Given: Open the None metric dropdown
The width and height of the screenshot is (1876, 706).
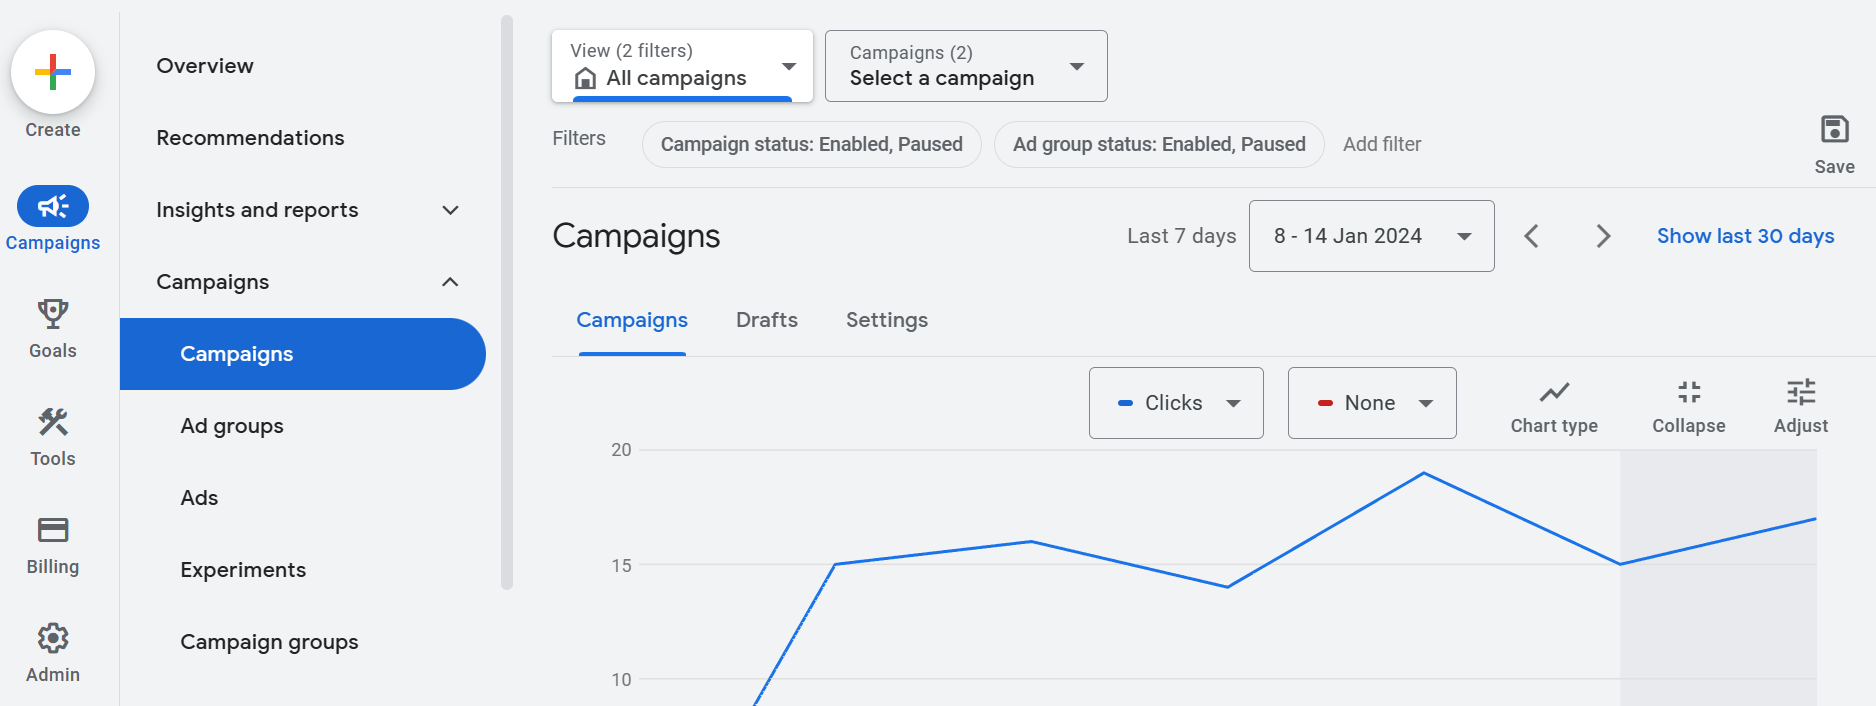Looking at the screenshot, I should (1372, 403).
